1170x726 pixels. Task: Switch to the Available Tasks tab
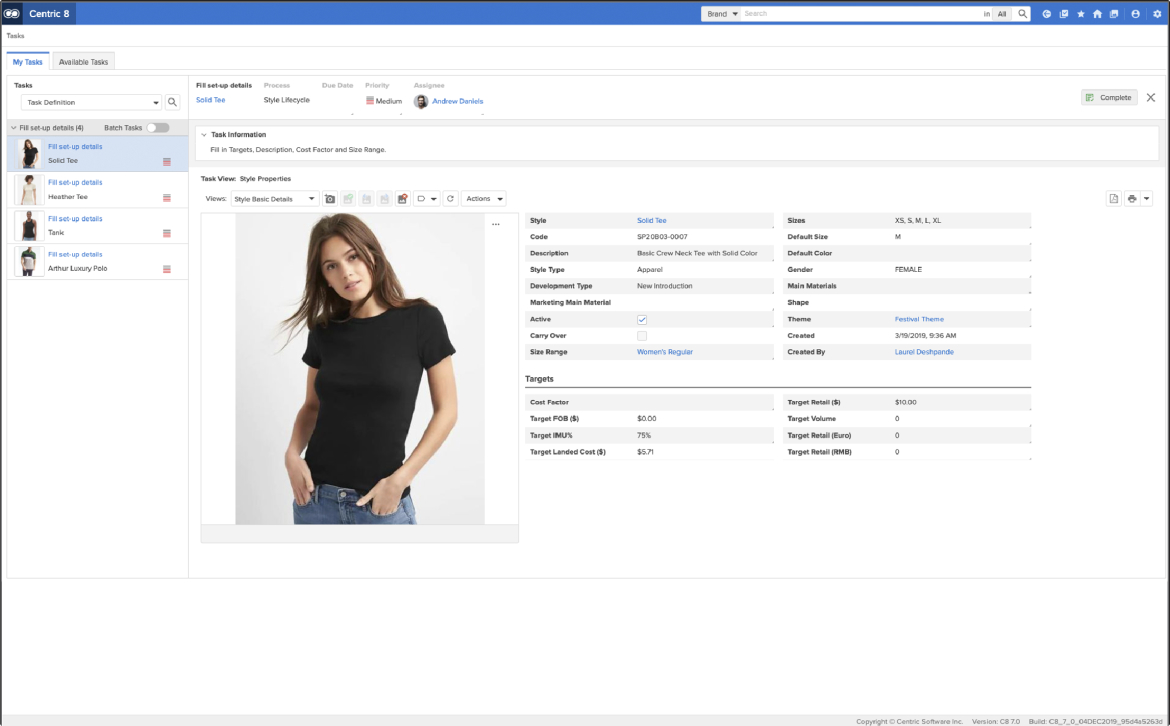(x=84, y=61)
